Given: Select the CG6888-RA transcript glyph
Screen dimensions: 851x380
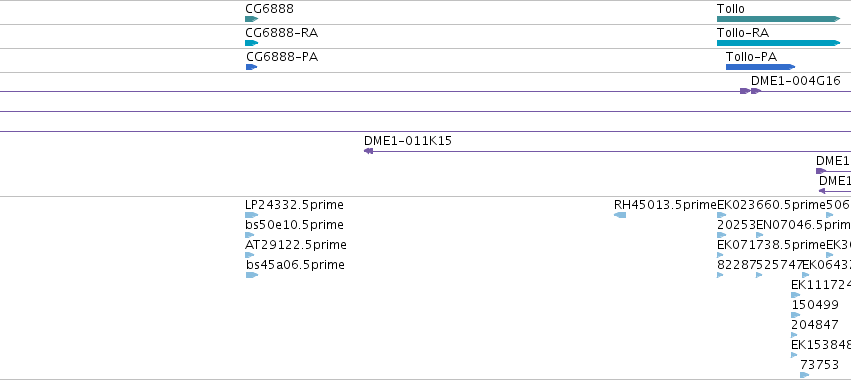Looking at the screenshot, I should pyautogui.click(x=251, y=43).
